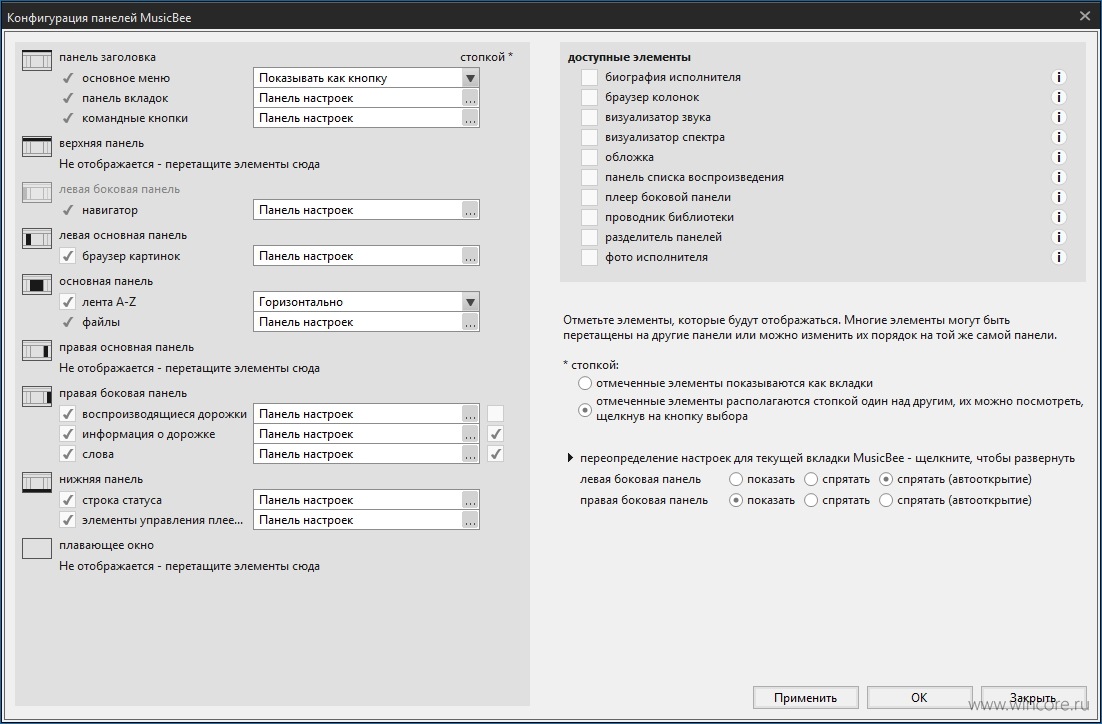This screenshot has width=1102, height=724.
Task: Toggle the строка статуса checkbox
Action: [67, 500]
